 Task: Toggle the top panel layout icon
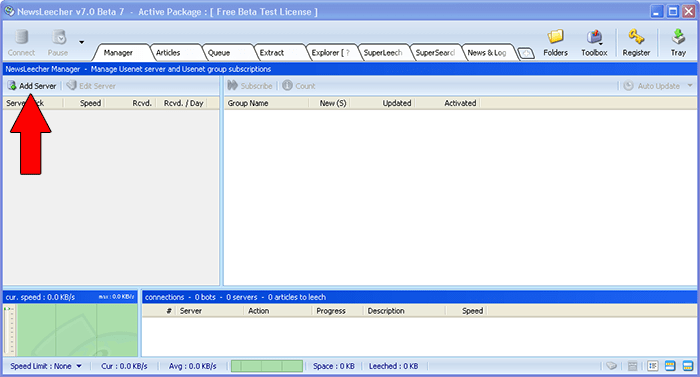click(670, 366)
